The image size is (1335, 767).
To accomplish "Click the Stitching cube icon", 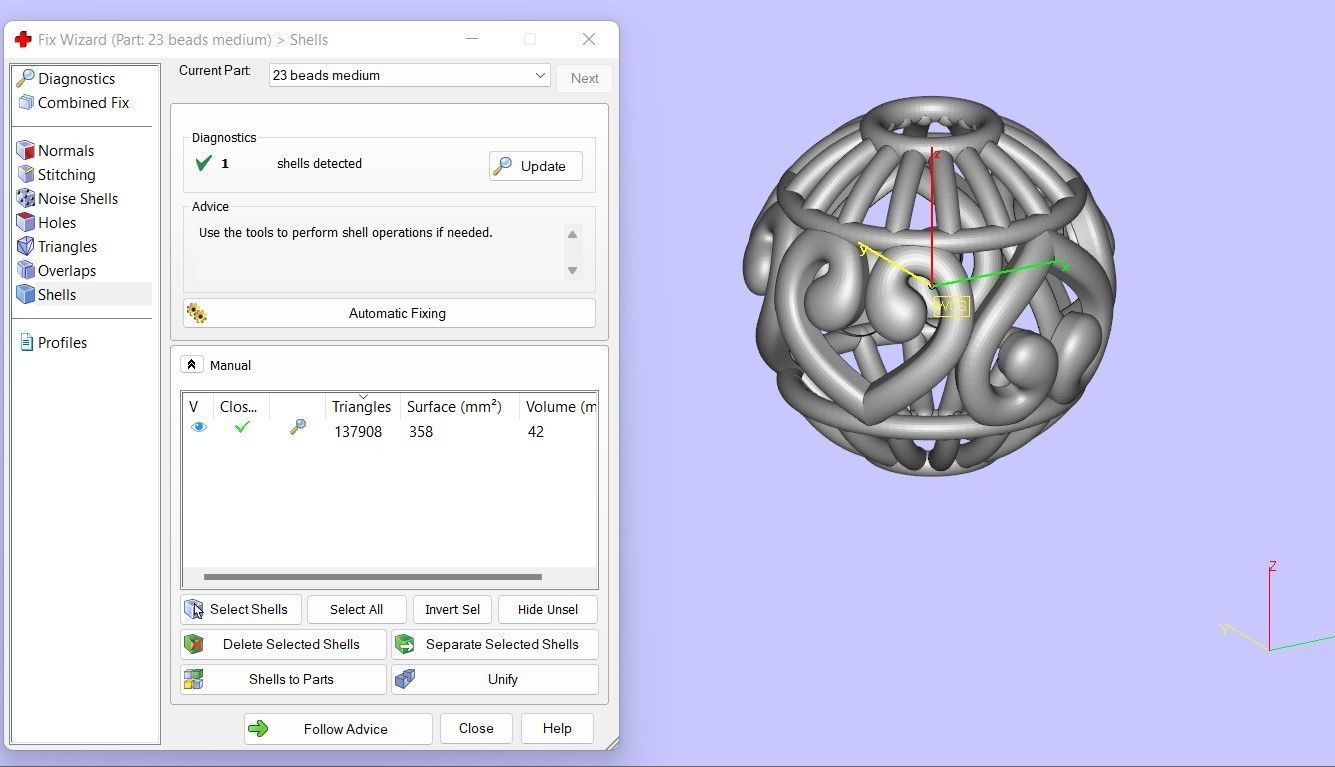I will point(26,174).
